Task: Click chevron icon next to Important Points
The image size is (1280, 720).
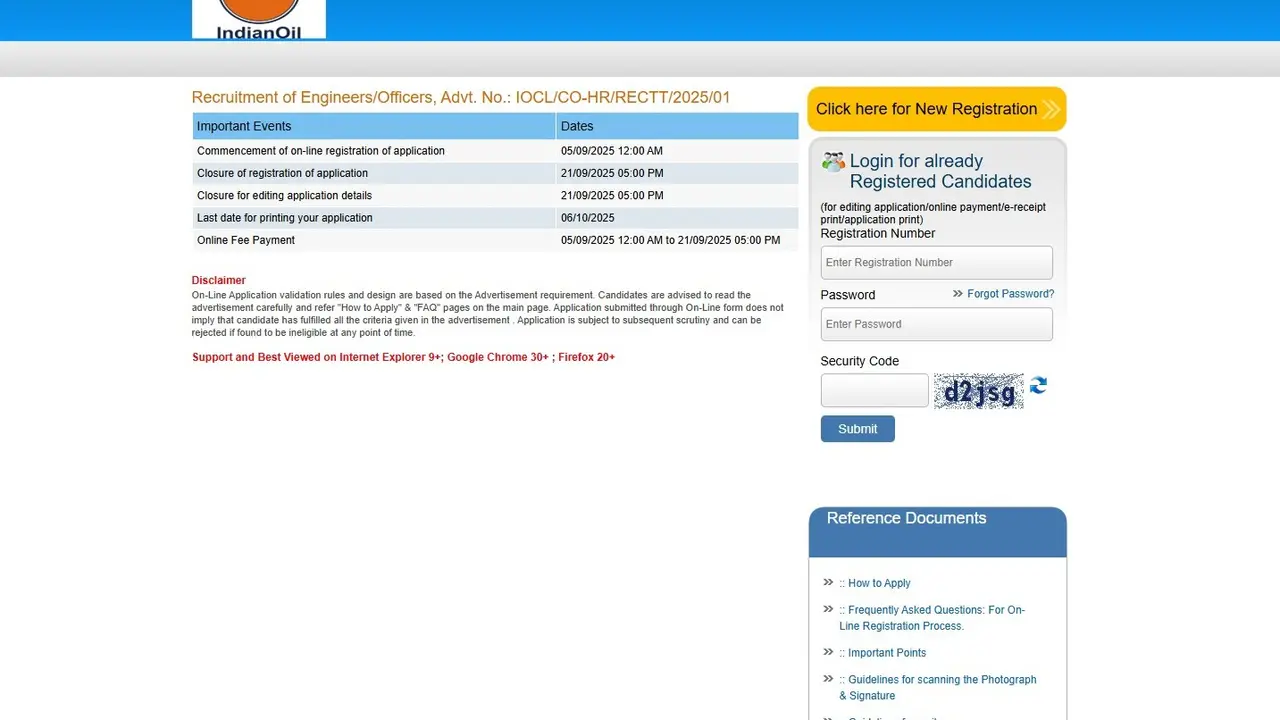Action: point(829,651)
